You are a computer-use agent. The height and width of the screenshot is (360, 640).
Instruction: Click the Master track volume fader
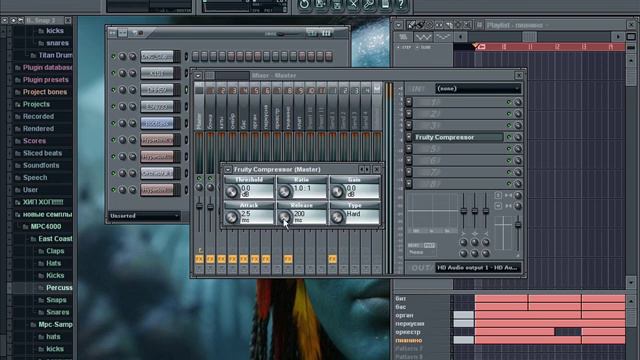point(199,207)
